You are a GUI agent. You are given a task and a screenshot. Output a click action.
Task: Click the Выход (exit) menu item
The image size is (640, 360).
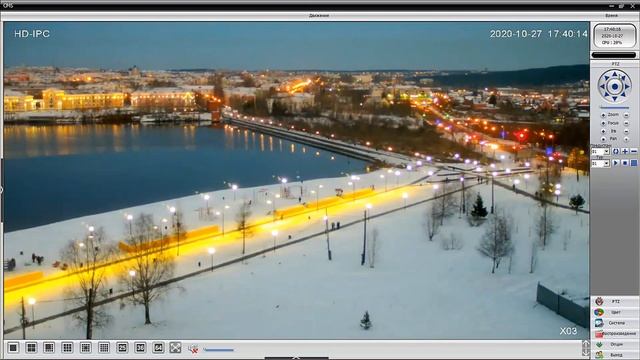[615, 355]
